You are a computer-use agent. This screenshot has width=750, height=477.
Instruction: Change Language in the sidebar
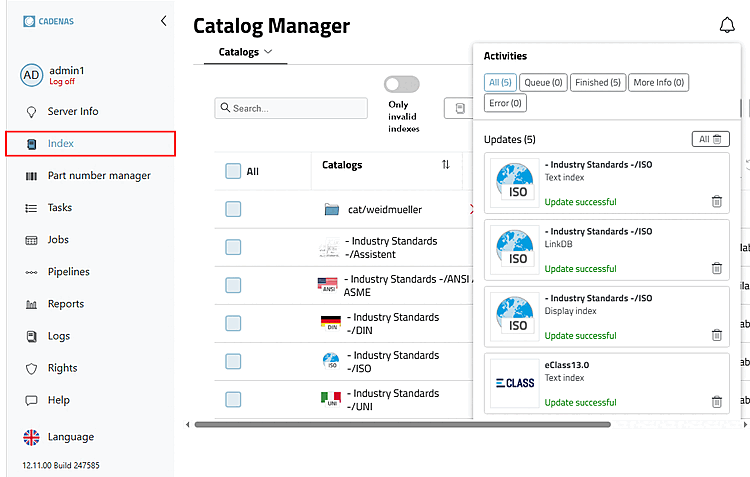pyautogui.click(x=70, y=437)
